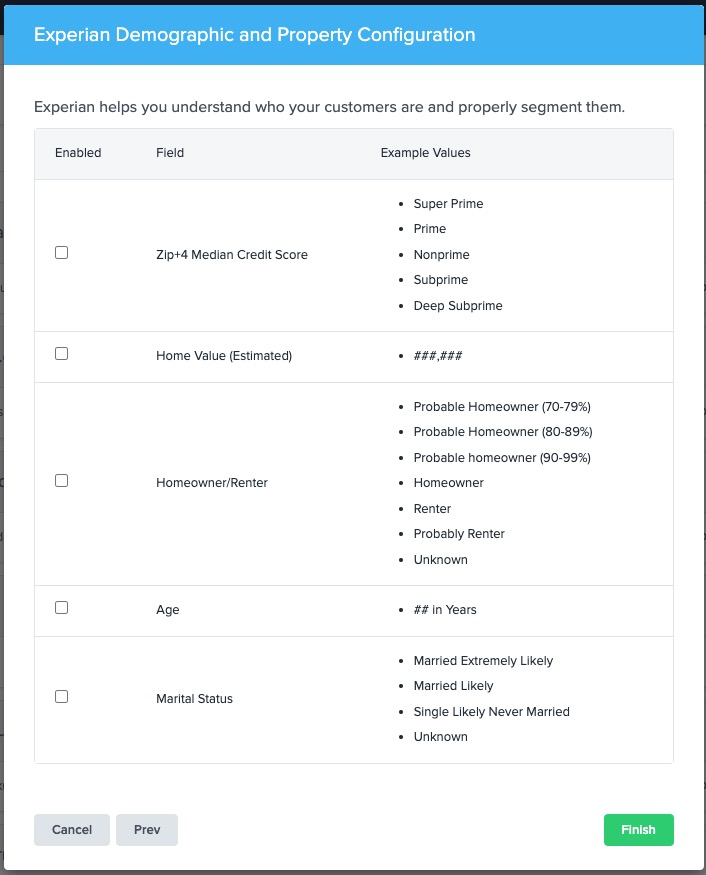Viewport: 706px width, 875px height.
Task: Select the Home Value (Estimated) field label
Action: click(224, 356)
